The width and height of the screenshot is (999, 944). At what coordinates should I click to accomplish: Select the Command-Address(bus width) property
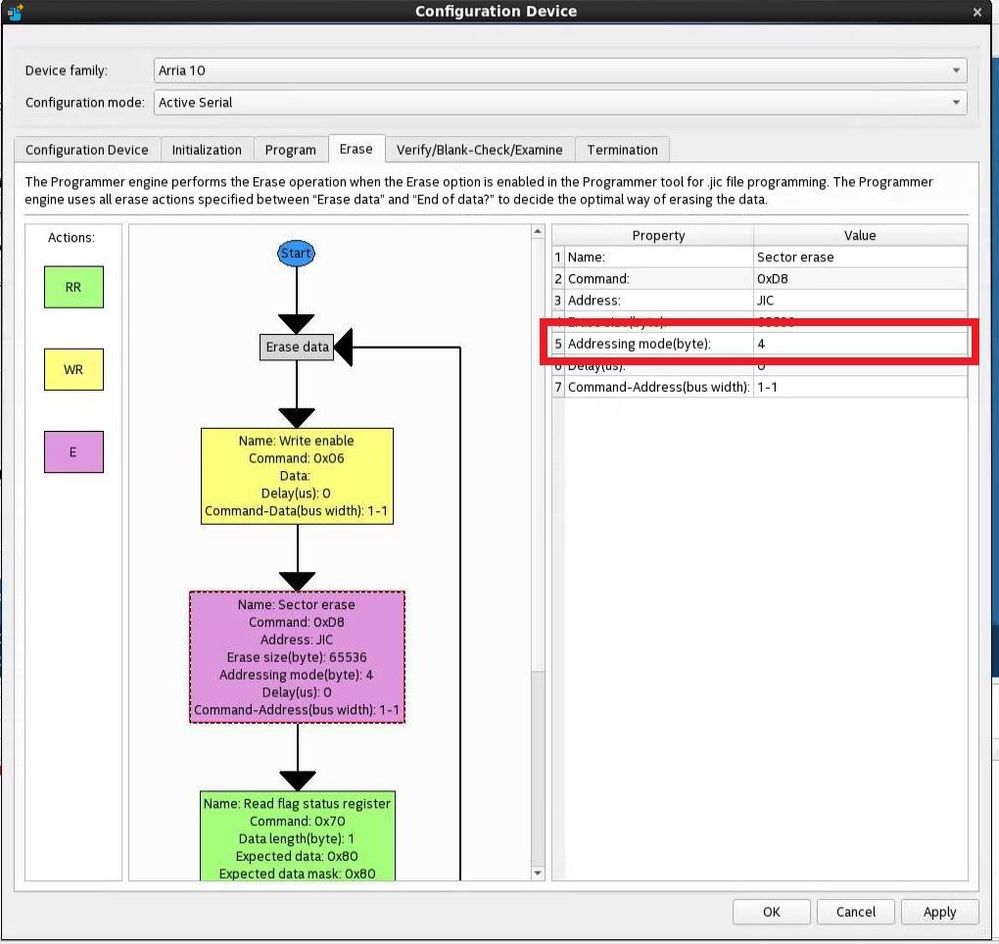click(659, 387)
